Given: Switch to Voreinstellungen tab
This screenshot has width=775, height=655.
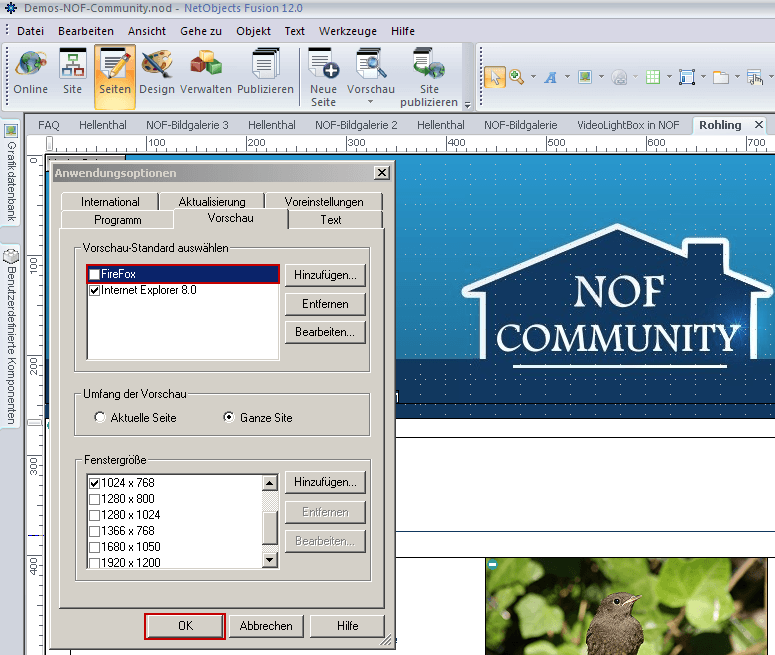Looking at the screenshot, I should point(324,202).
